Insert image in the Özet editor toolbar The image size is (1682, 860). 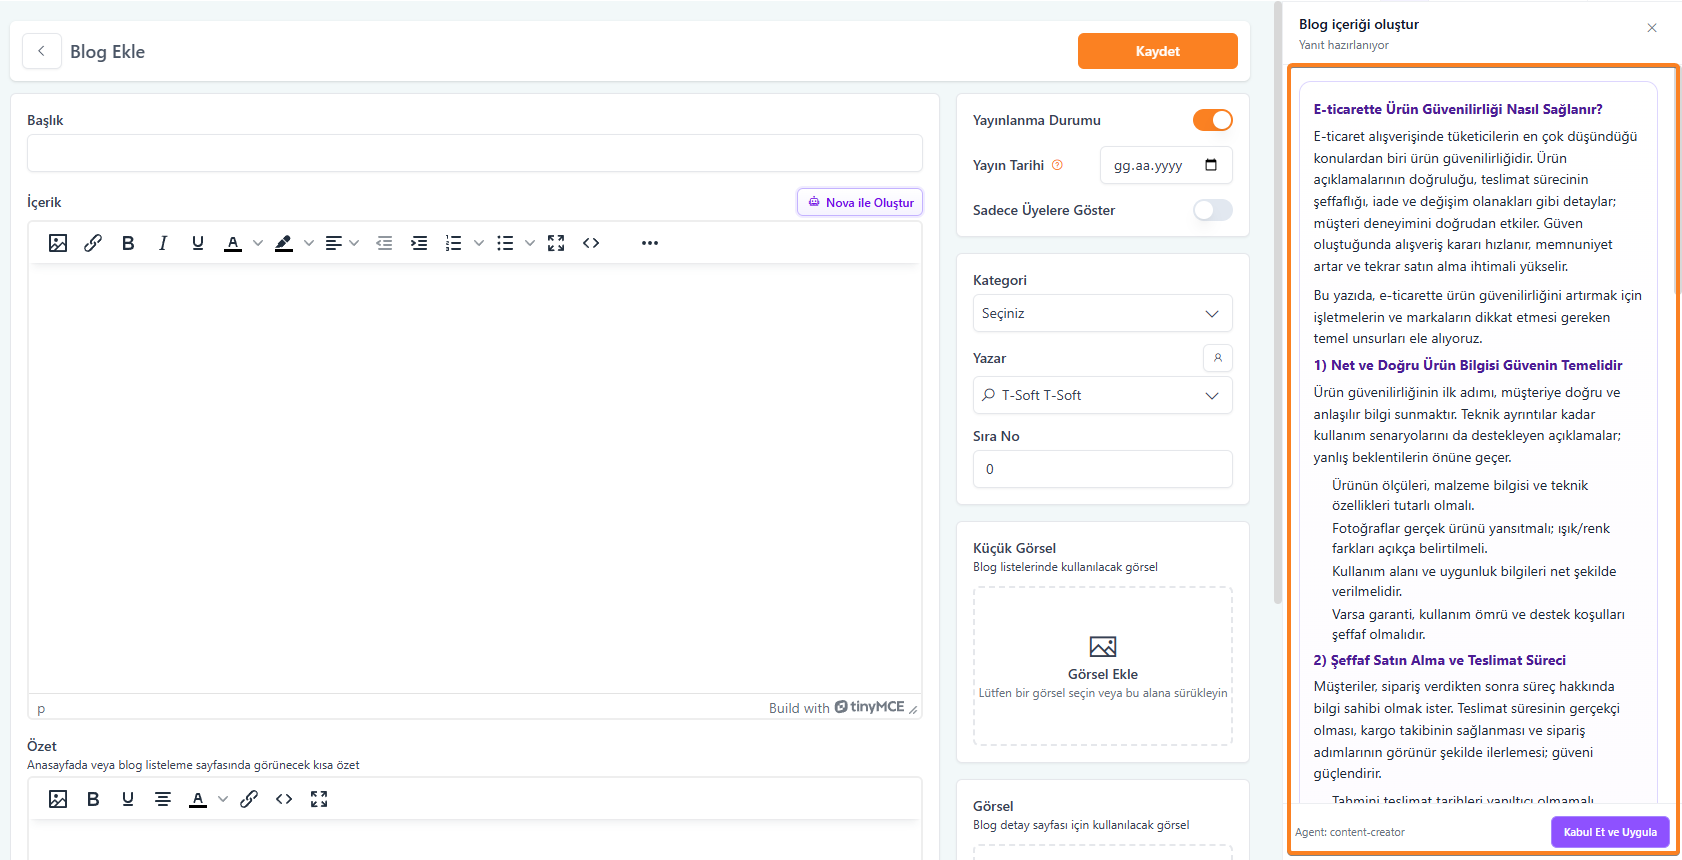point(58,799)
